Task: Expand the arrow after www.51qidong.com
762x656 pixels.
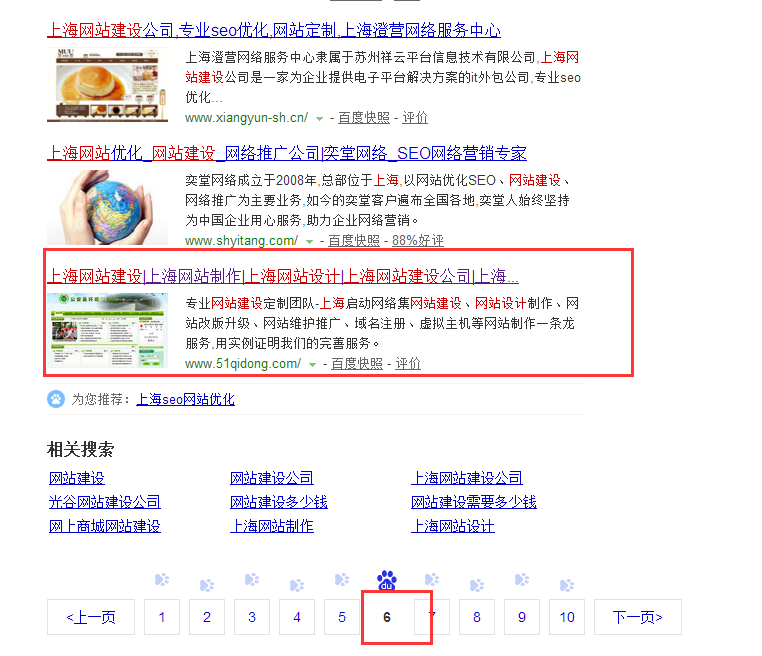Action: point(312,364)
